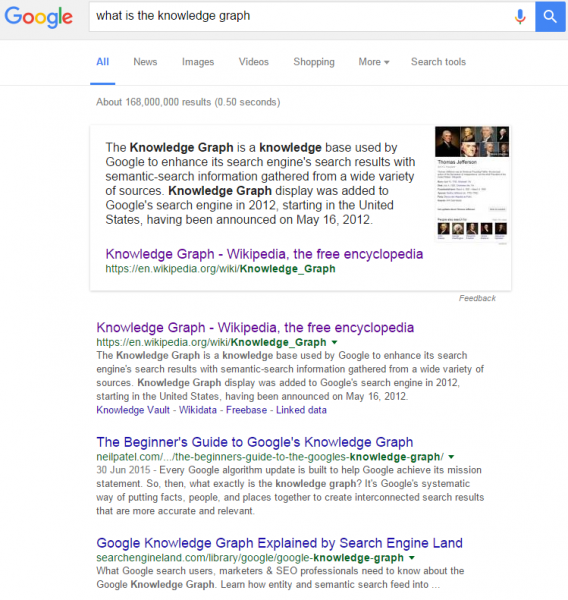Expand the More dropdown menu

(374, 62)
